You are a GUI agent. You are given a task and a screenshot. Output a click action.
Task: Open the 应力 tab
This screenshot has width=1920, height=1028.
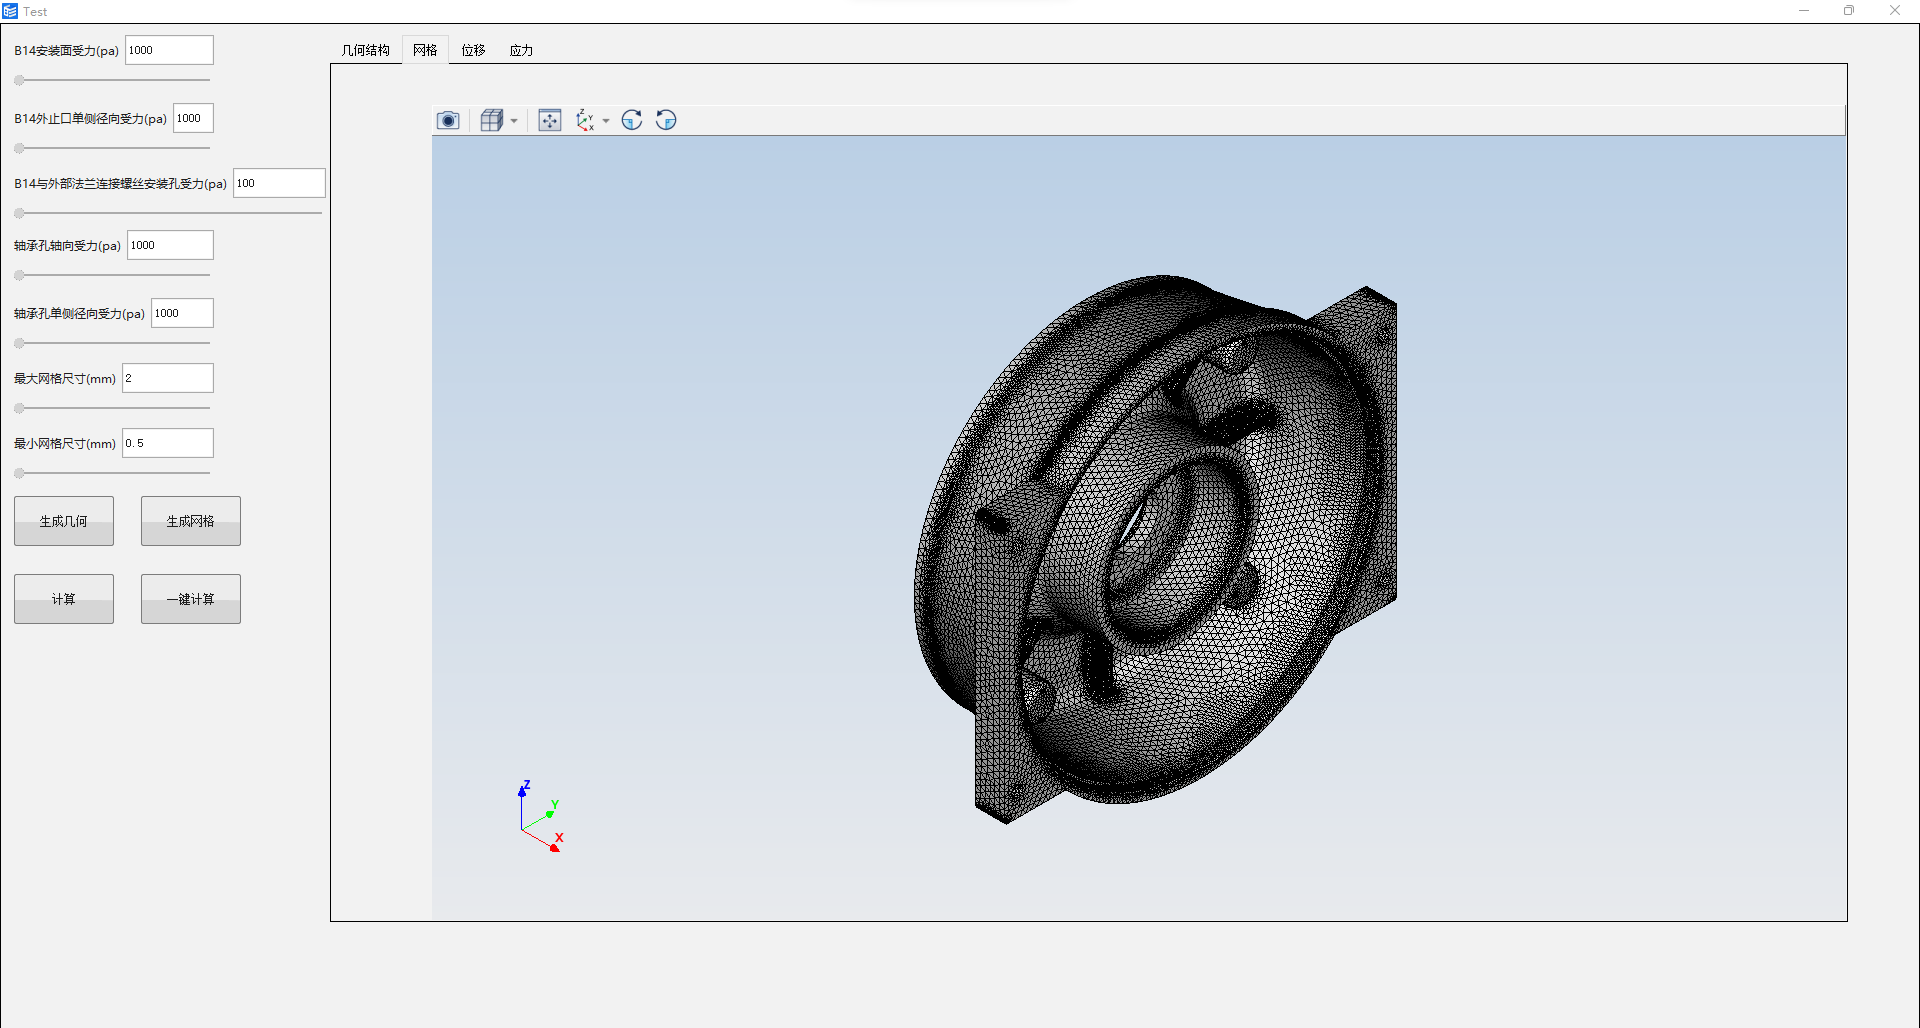[521, 50]
